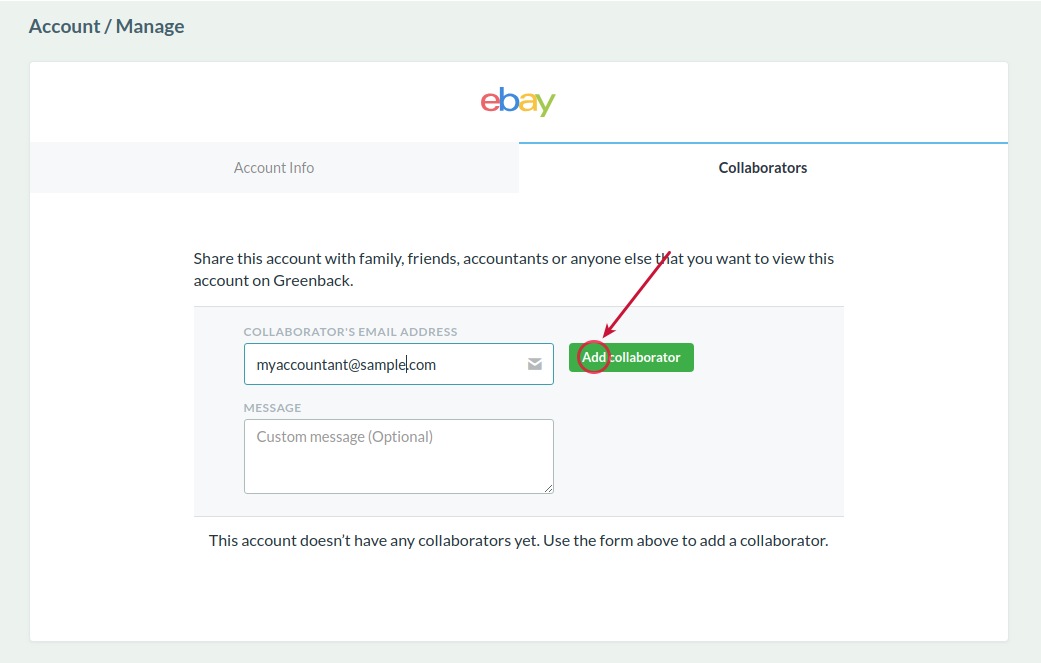
Task: Click the Custom message optional text area
Action: point(398,456)
